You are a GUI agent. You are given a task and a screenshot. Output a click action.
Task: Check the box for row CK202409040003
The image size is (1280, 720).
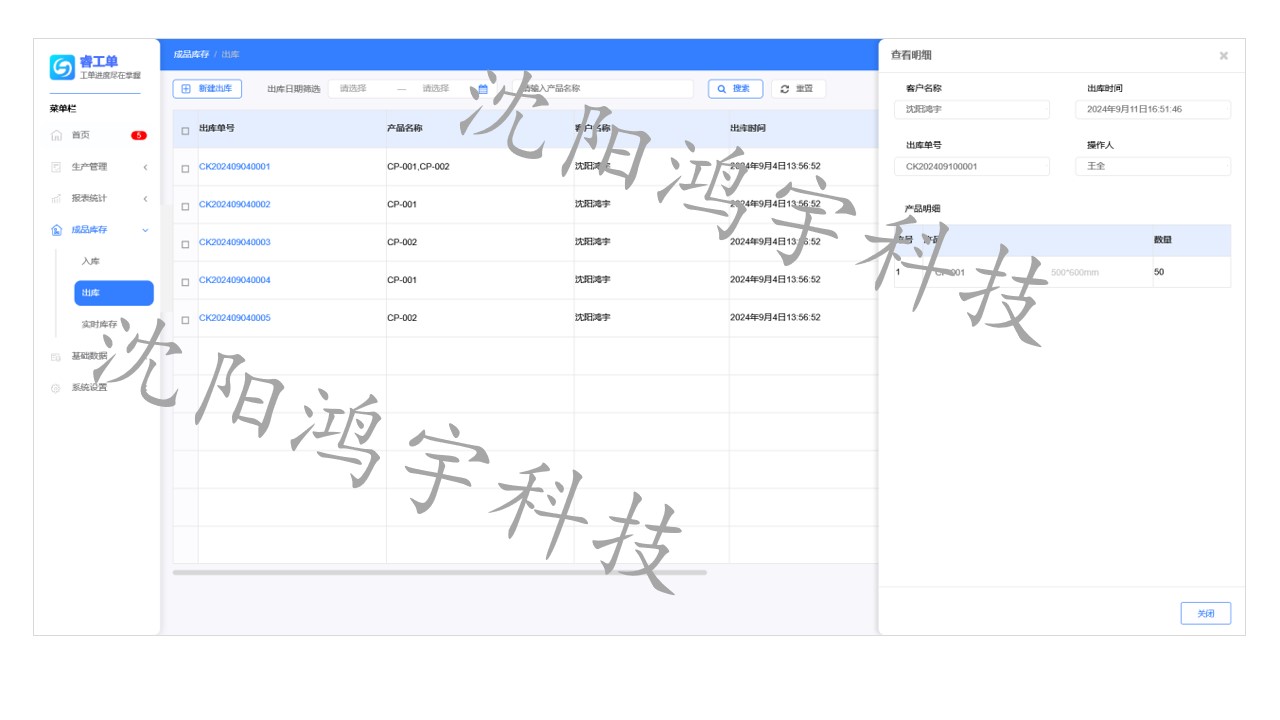tap(185, 244)
